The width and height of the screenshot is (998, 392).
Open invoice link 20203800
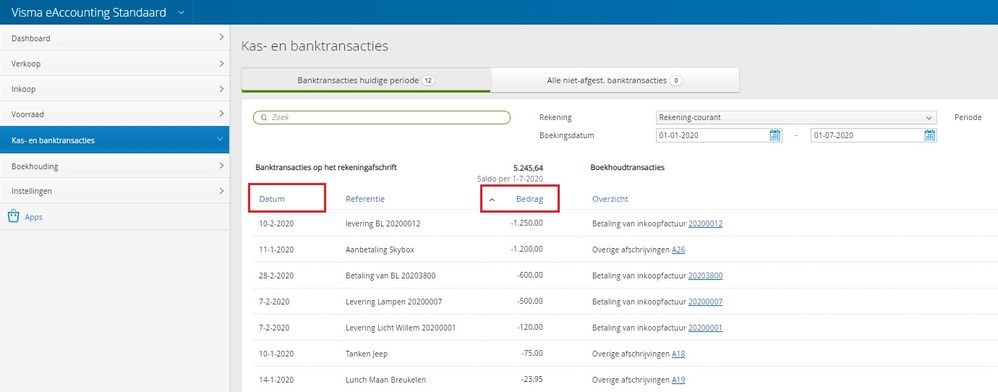(x=705, y=276)
